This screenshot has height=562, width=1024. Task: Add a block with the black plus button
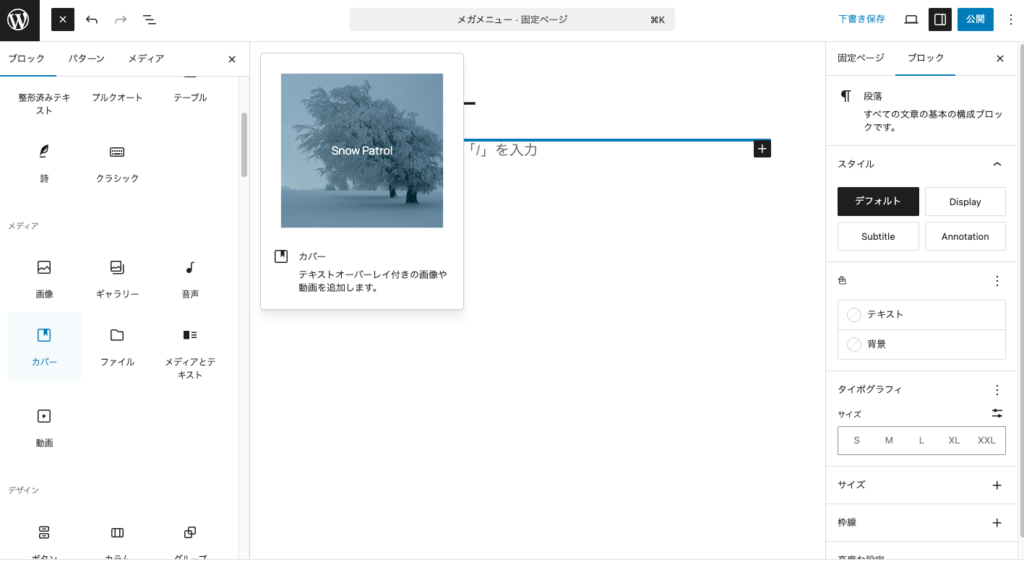tap(762, 149)
